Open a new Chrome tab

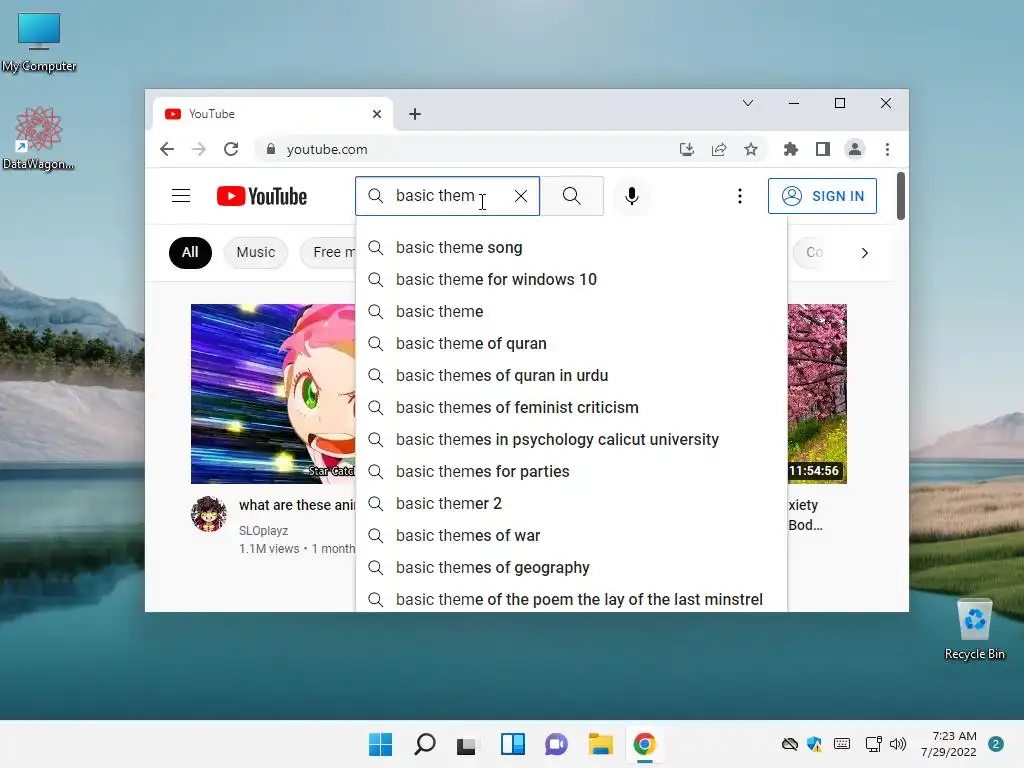coord(415,114)
